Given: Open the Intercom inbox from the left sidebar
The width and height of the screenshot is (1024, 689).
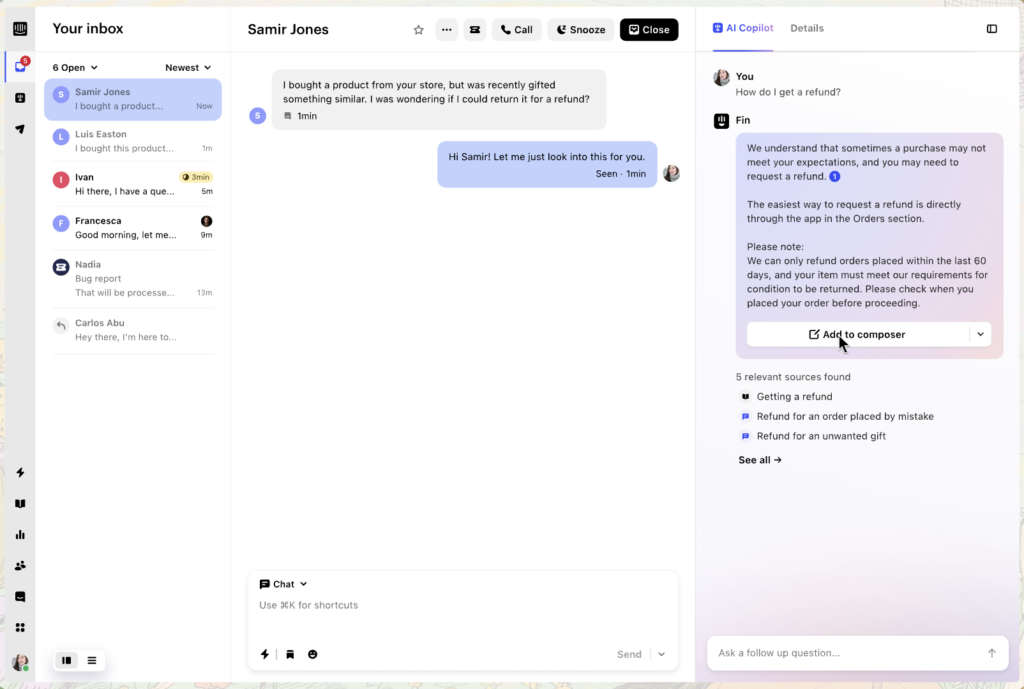Looking at the screenshot, I should 20,65.
